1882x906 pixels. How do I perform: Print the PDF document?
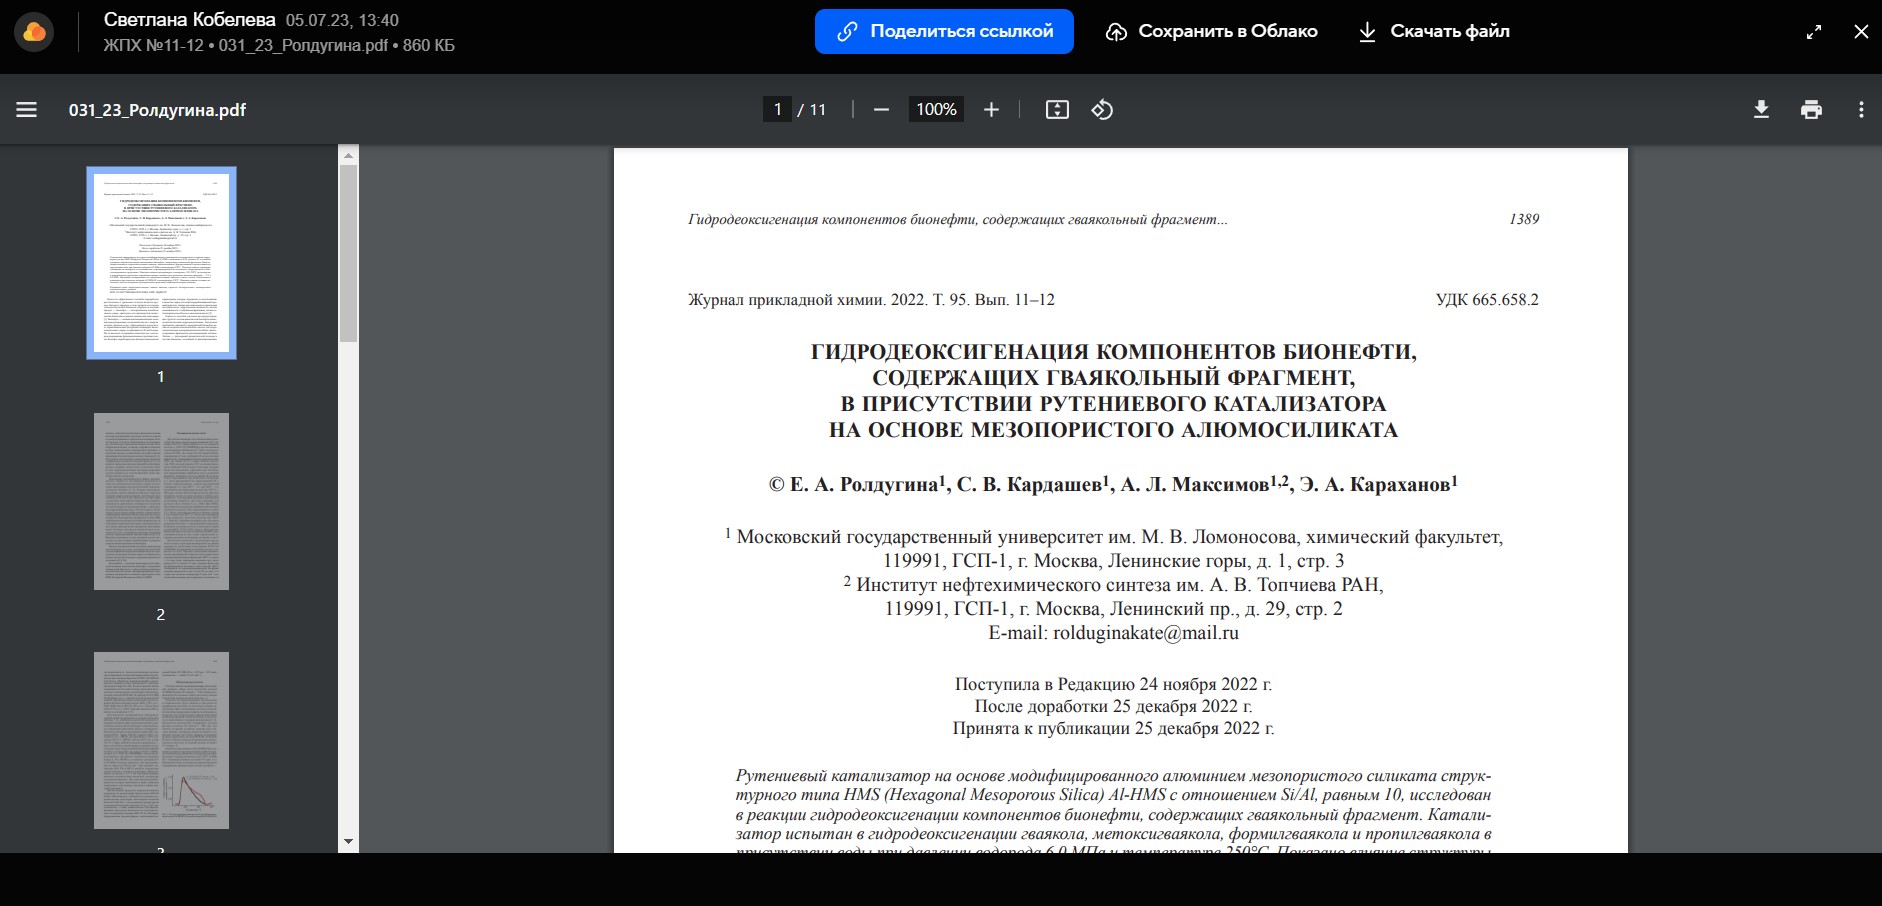1811,110
